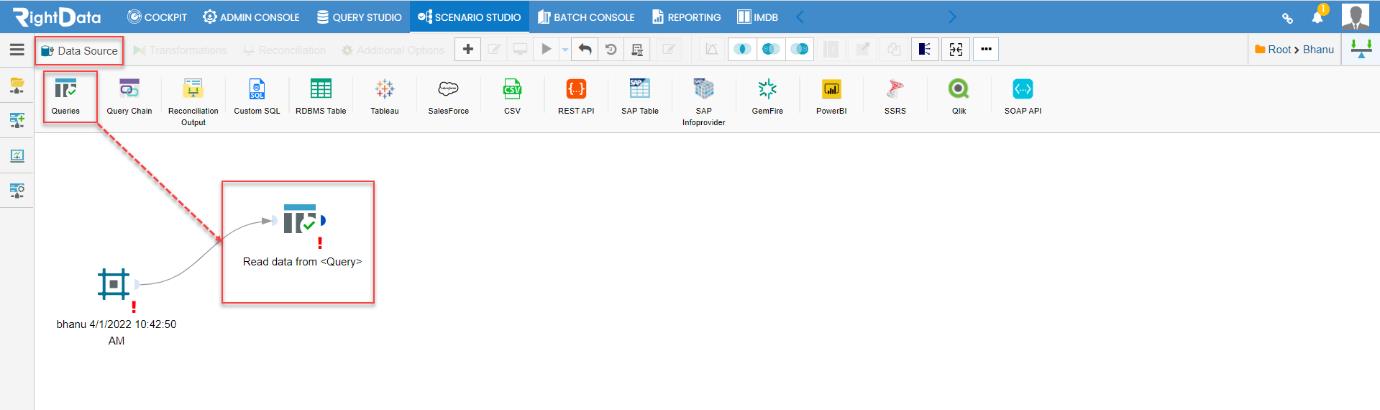Select the 'Read data from <Query>' node
This screenshot has width=1380, height=410.
tap(299, 222)
